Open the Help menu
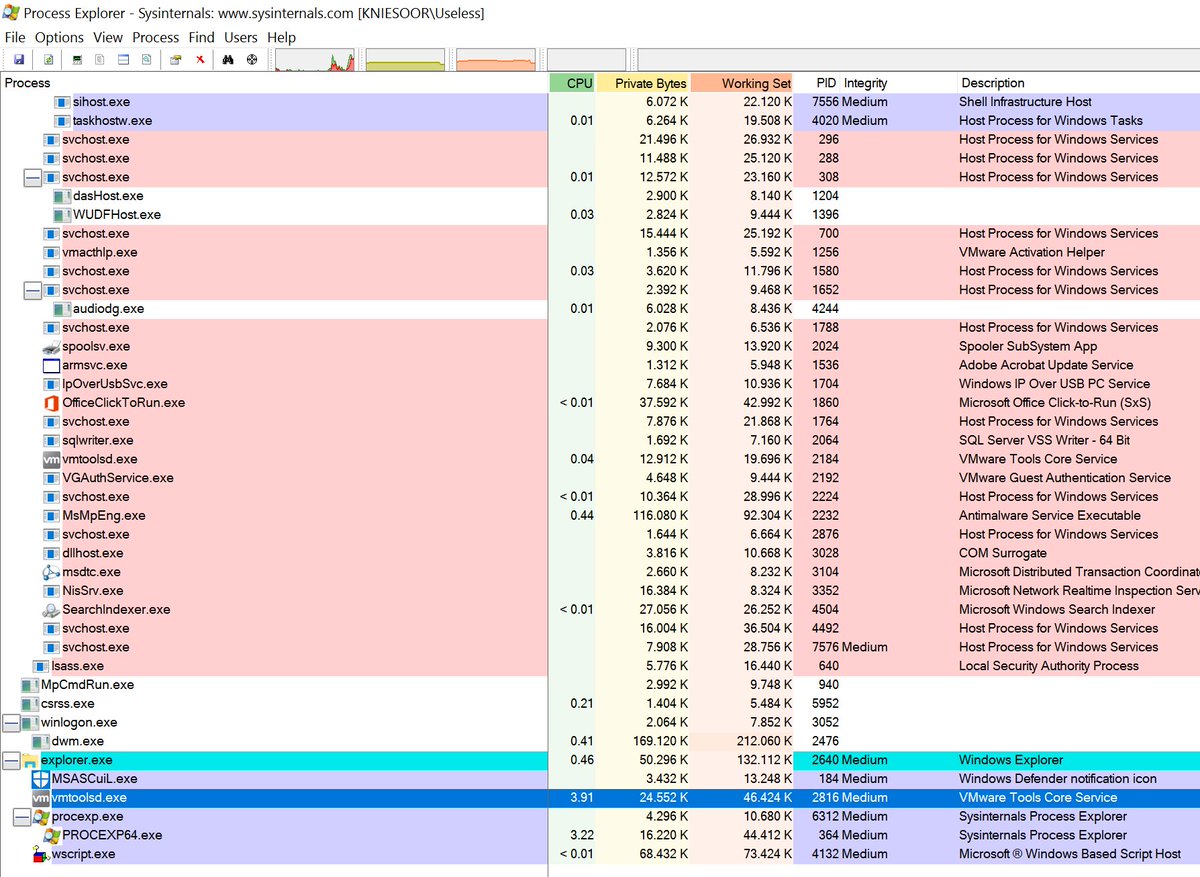 [x=282, y=37]
